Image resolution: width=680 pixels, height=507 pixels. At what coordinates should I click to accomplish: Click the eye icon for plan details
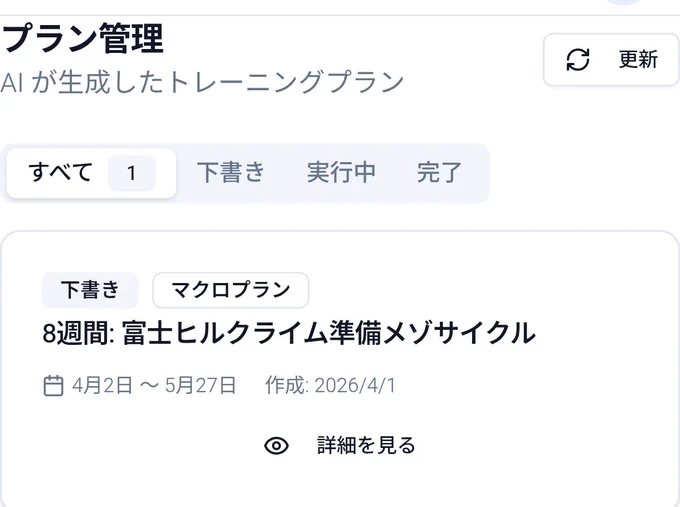276,445
